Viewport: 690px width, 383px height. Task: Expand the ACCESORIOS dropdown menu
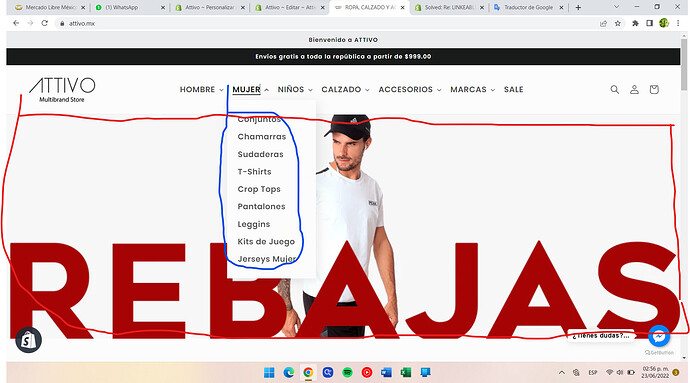[410, 89]
